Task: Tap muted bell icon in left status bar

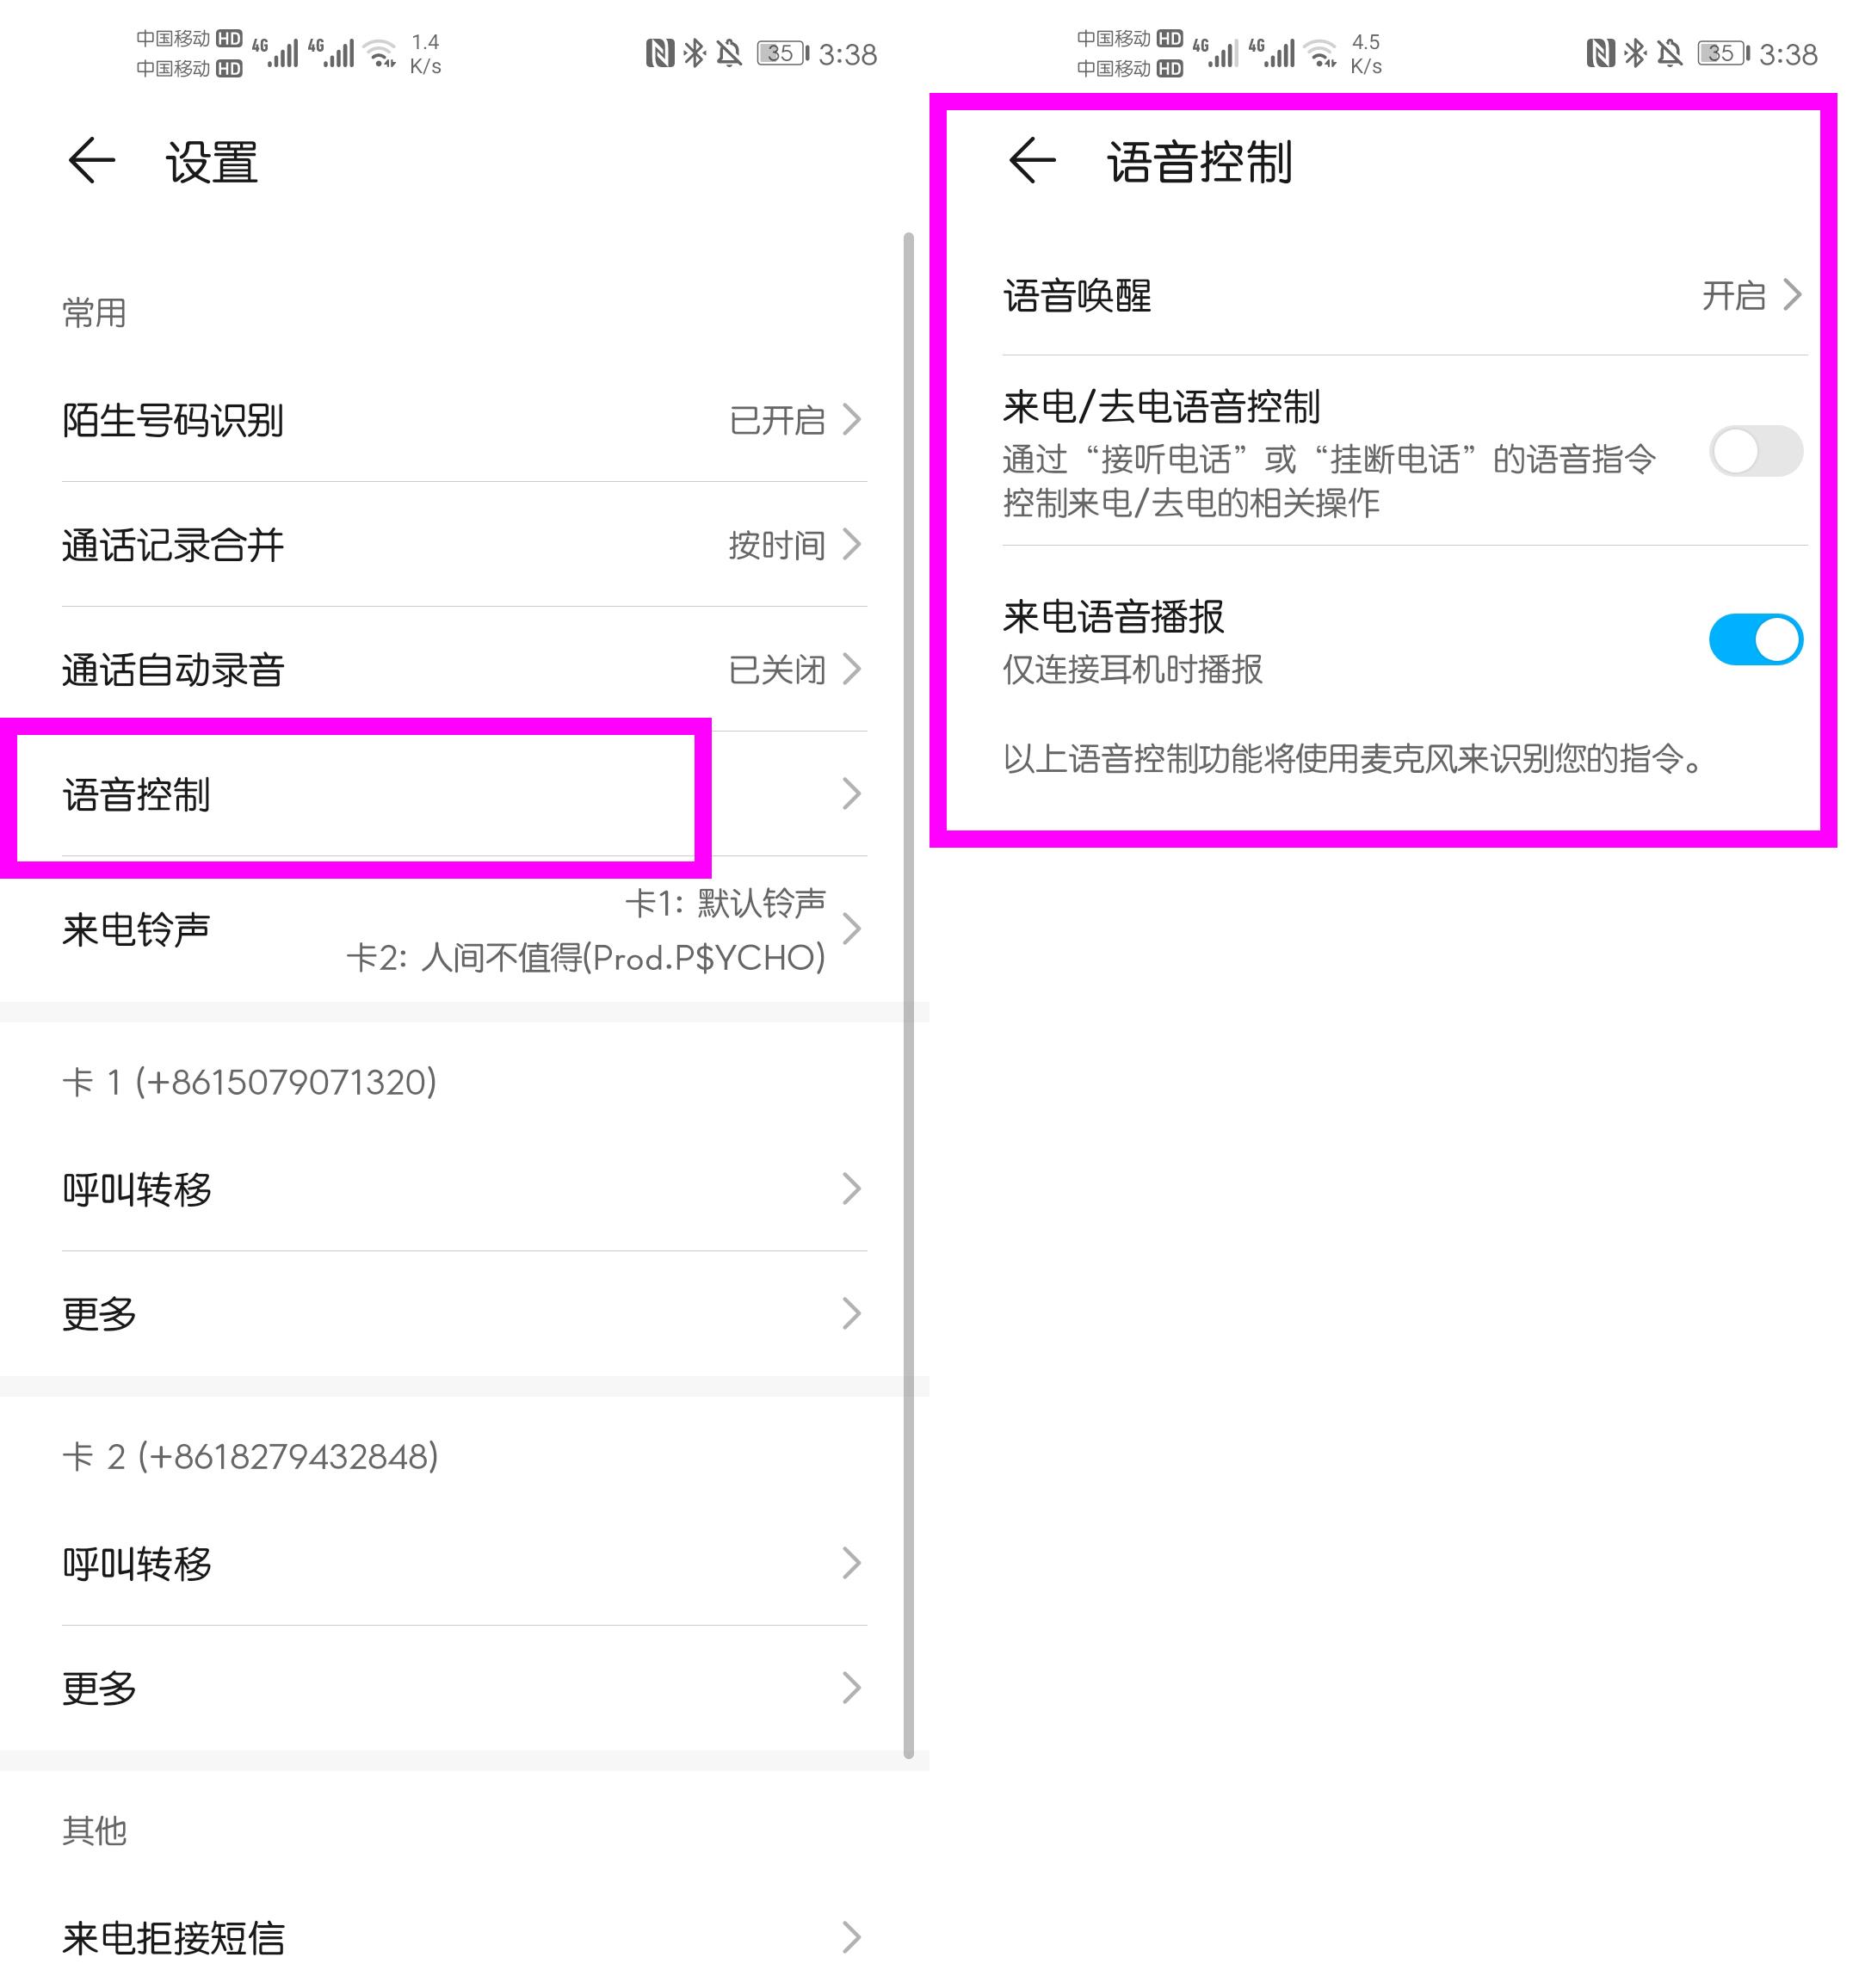Action: 729,53
